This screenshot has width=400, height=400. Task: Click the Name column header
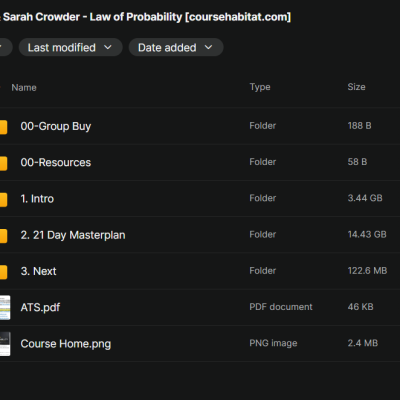click(x=24, y=87)
